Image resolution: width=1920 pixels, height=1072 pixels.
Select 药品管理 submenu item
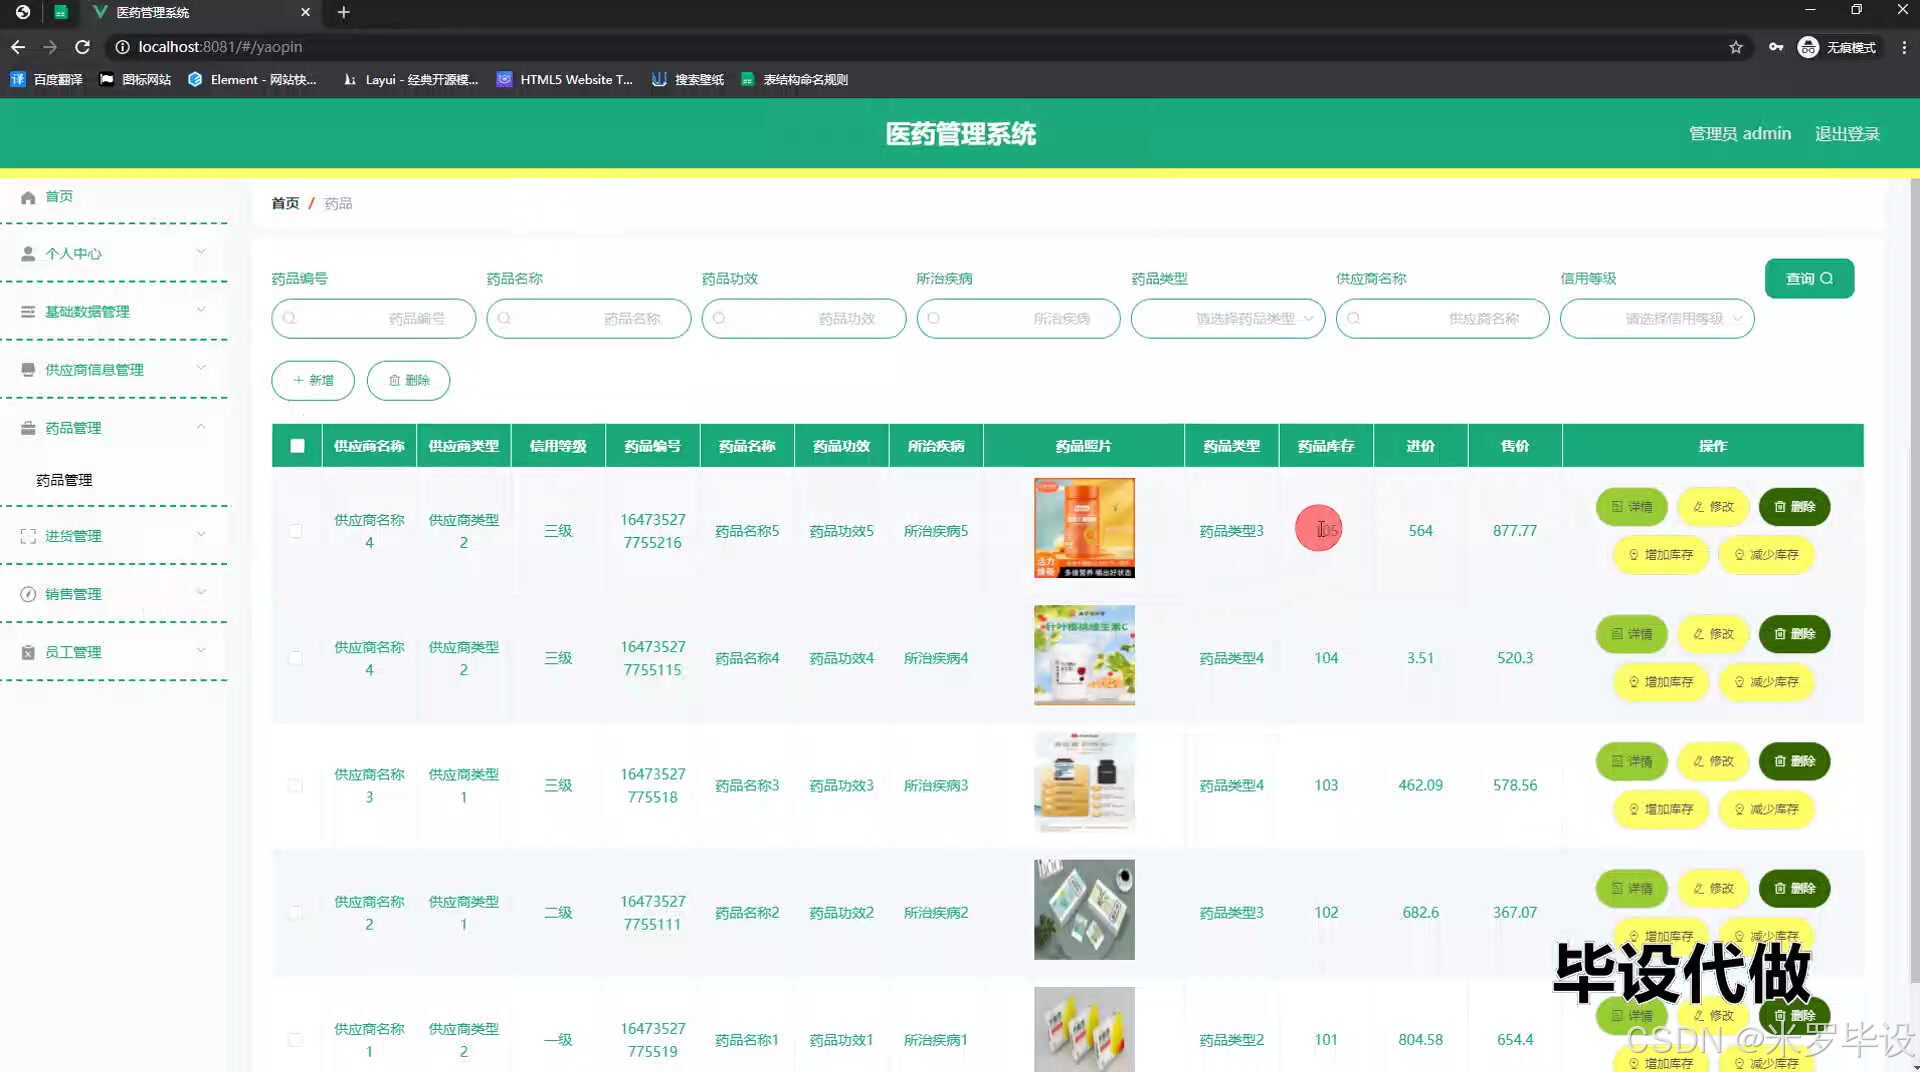point(64,480)
